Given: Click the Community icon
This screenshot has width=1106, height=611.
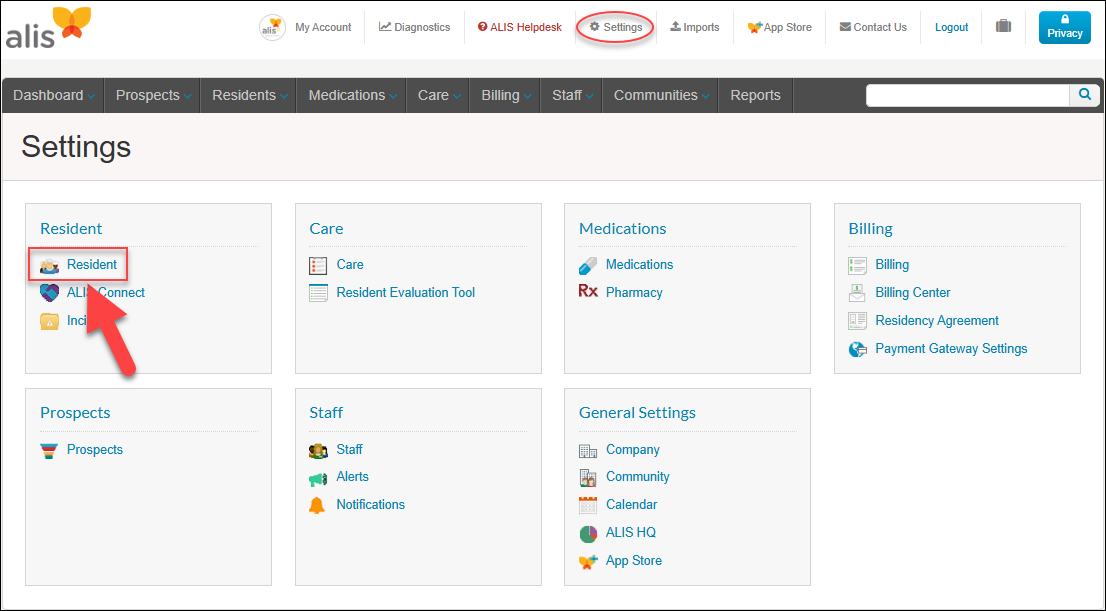Looking at the screenshot, I should pyautogui.click(x=588, y=478).
